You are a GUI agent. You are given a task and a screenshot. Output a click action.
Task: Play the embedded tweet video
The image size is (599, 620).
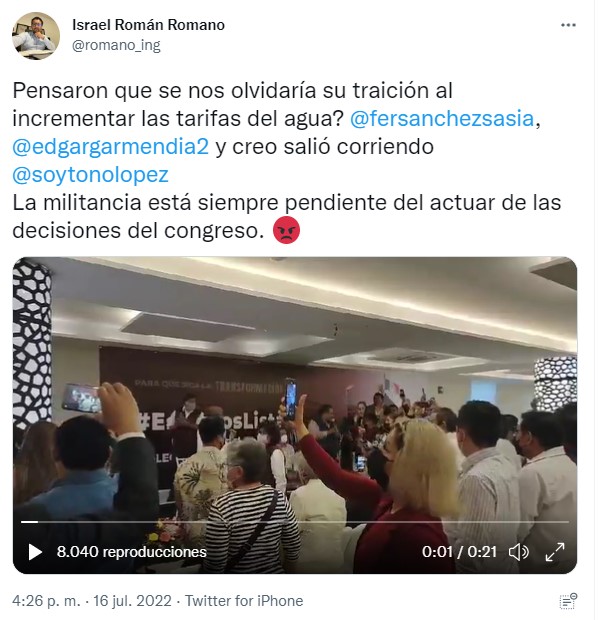(35, 552)
